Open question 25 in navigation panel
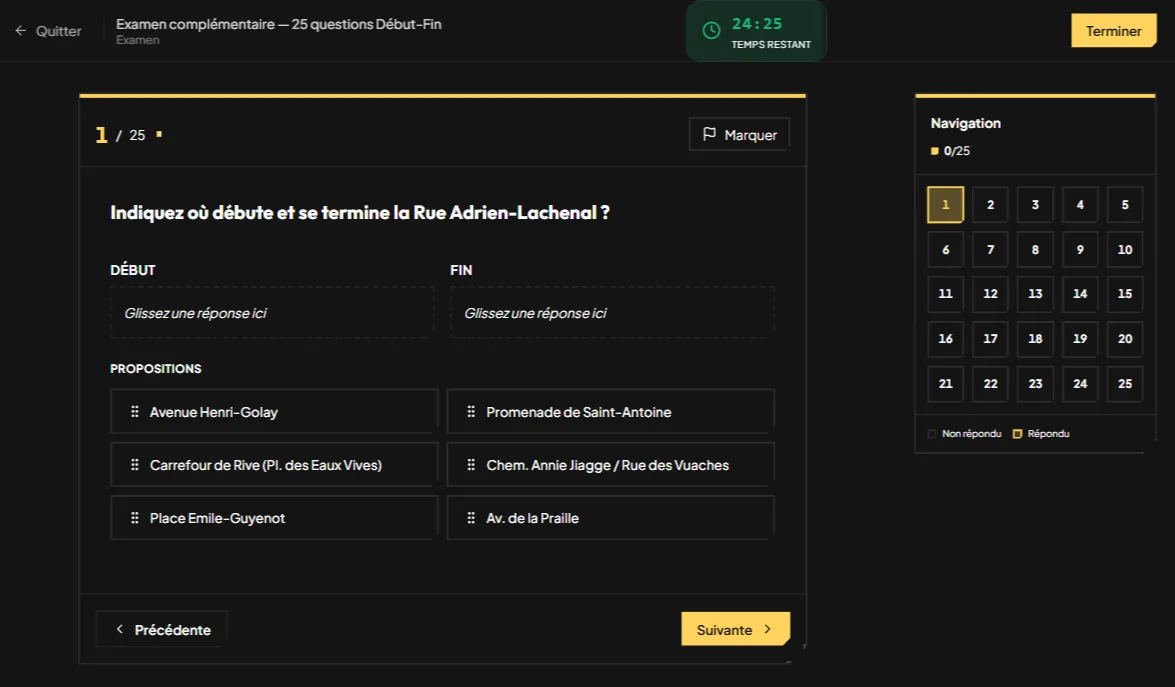Image resolution: width=1175 pixels, height=687 pixels. (1125, 384)
